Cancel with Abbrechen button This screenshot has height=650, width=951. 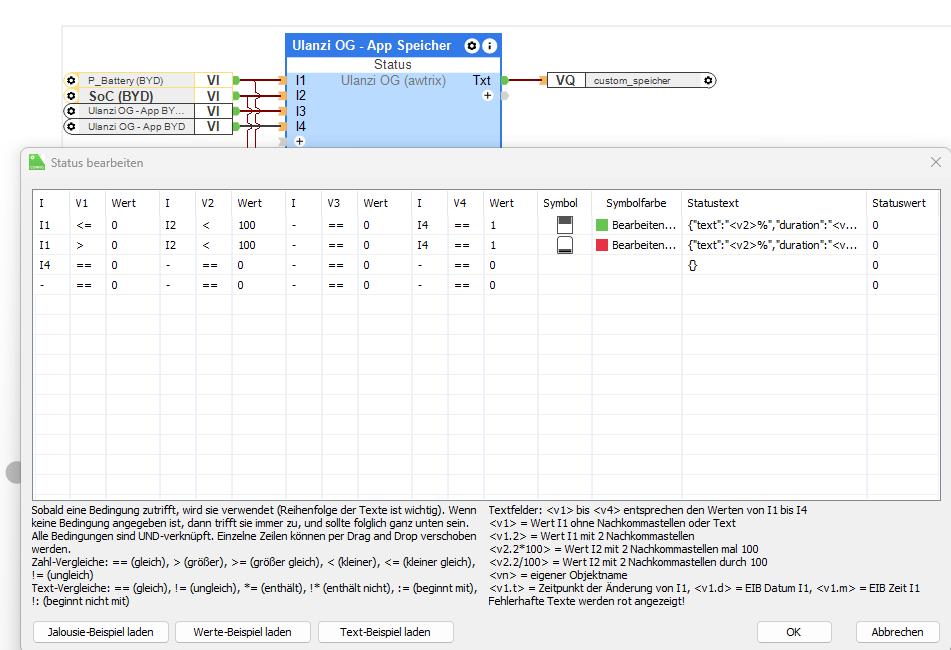[897, 632]
